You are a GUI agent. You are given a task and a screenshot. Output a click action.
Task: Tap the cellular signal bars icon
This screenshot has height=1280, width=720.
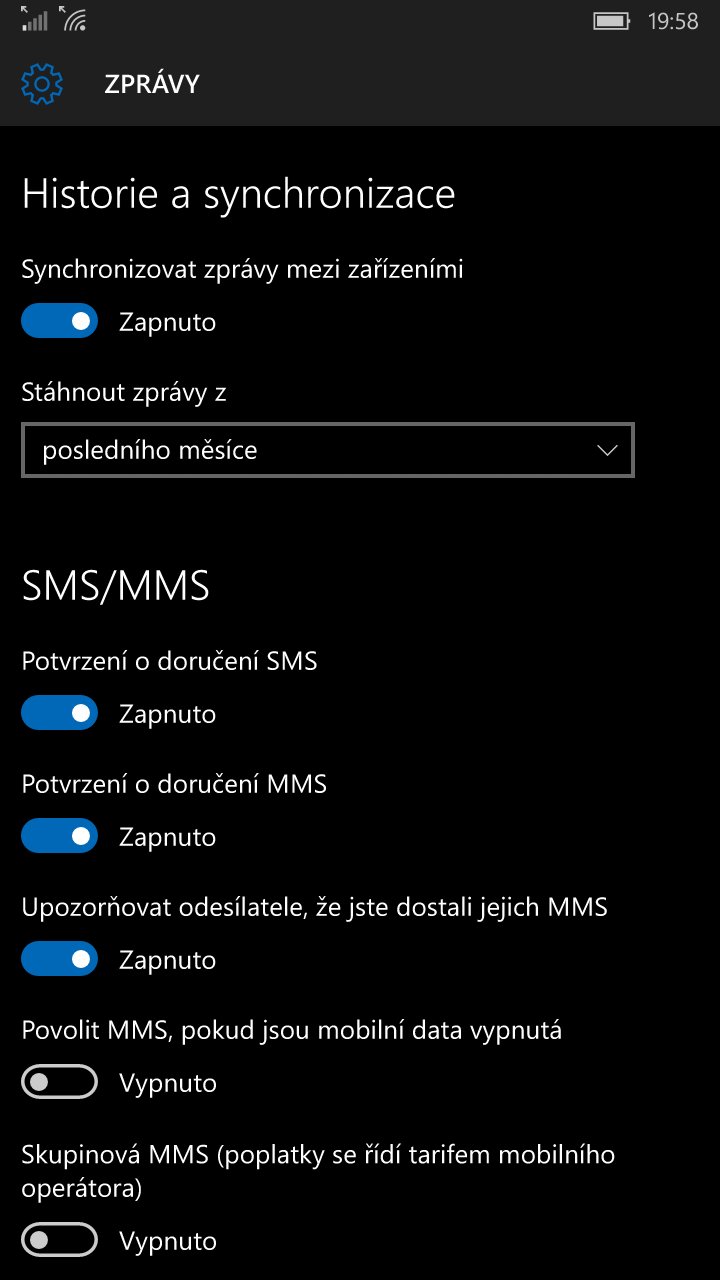(x=33, y=19)
